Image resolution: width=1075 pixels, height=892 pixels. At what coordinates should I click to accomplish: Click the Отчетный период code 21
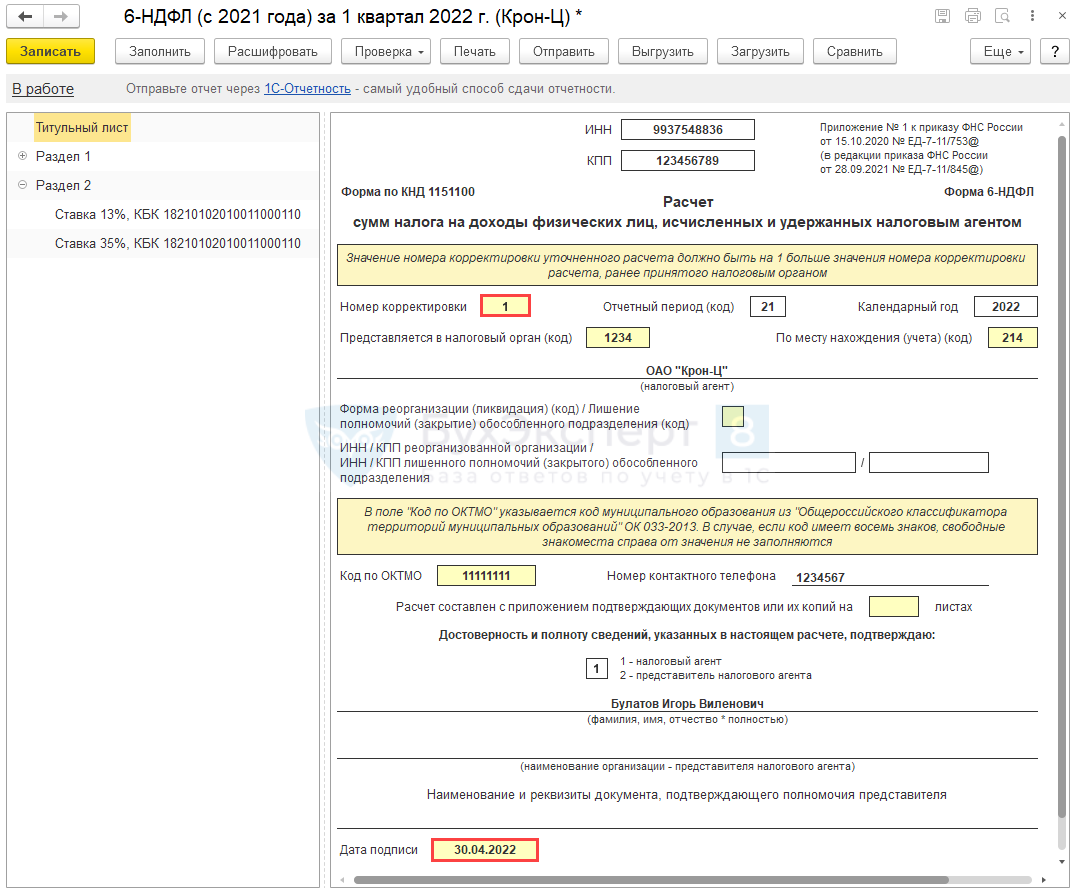point(768,306)
